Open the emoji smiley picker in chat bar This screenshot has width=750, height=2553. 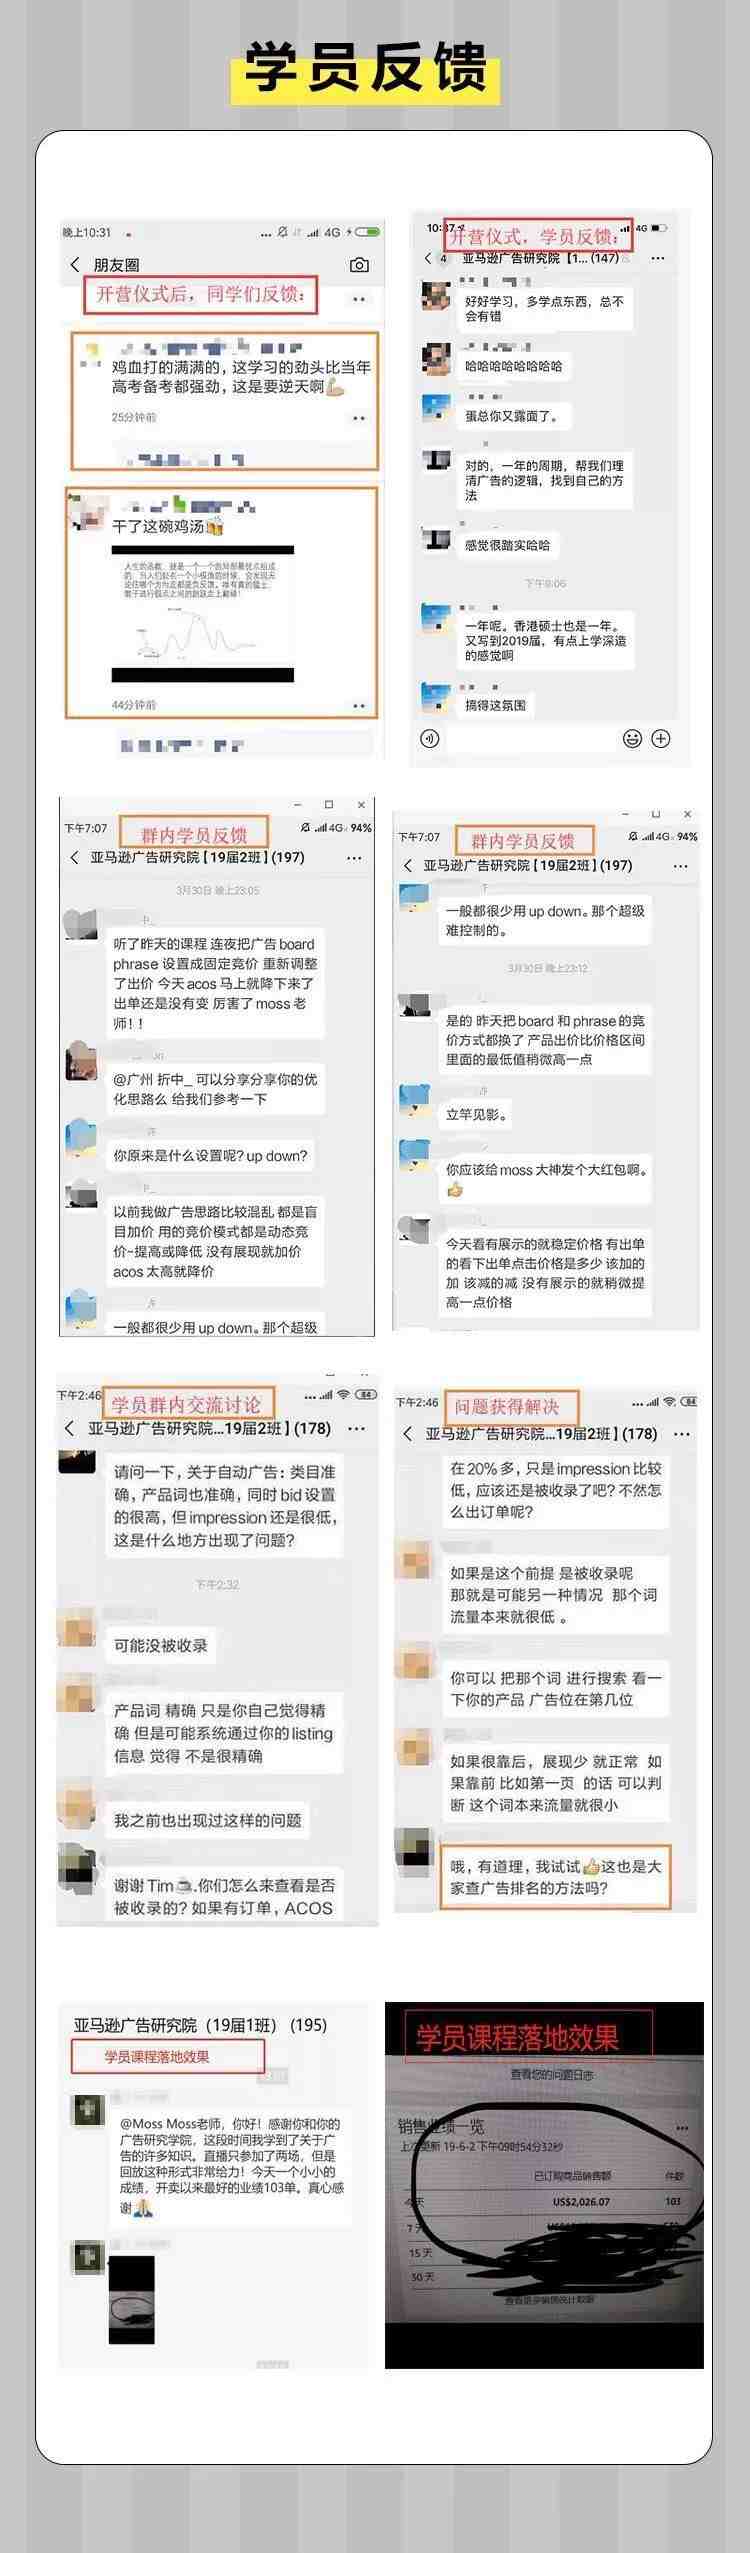click(632, 738)
